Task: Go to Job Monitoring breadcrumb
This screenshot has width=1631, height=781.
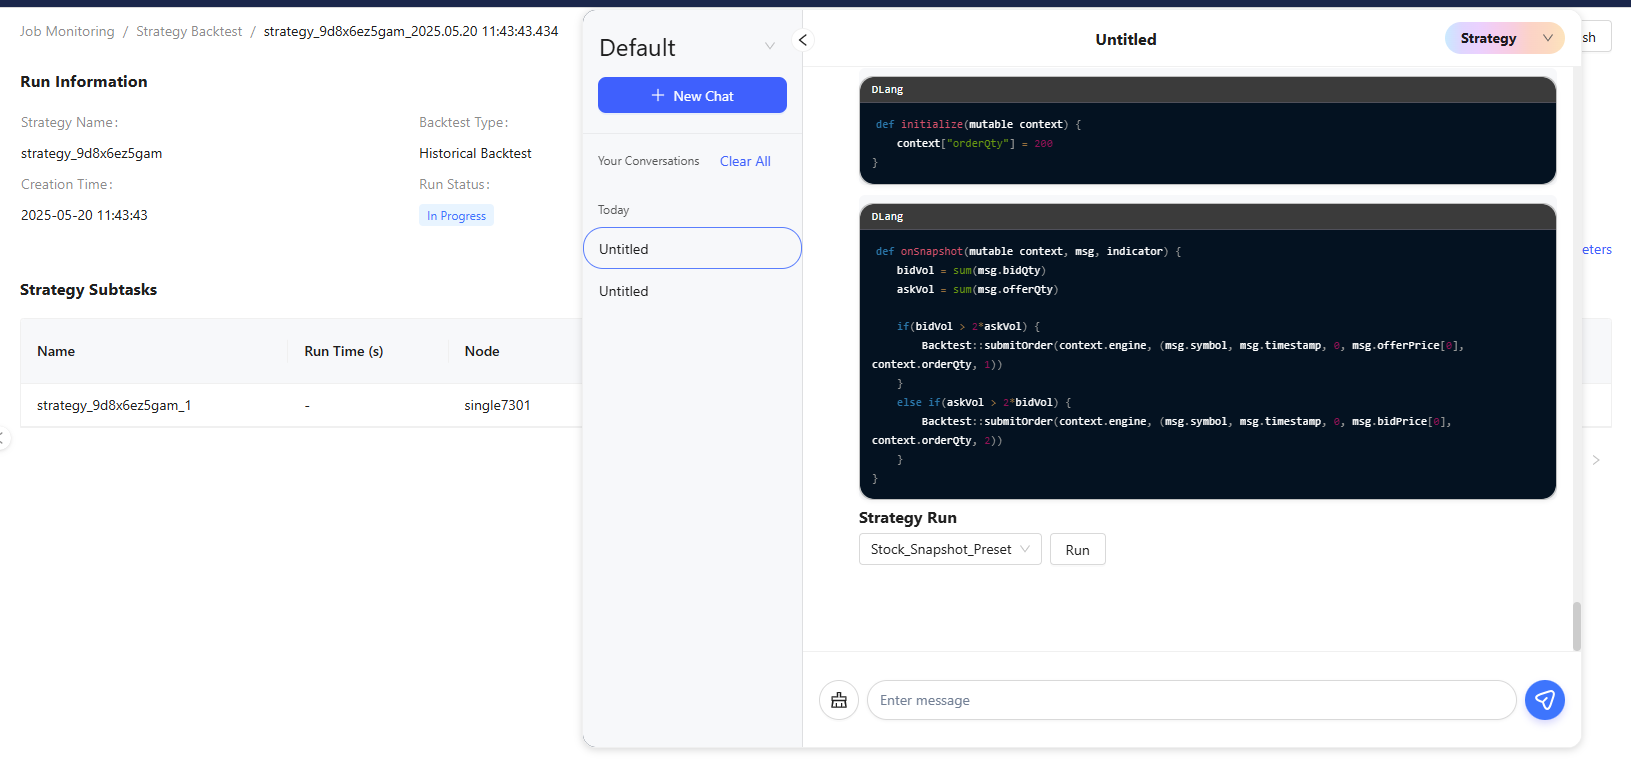Action: point(67,31)
